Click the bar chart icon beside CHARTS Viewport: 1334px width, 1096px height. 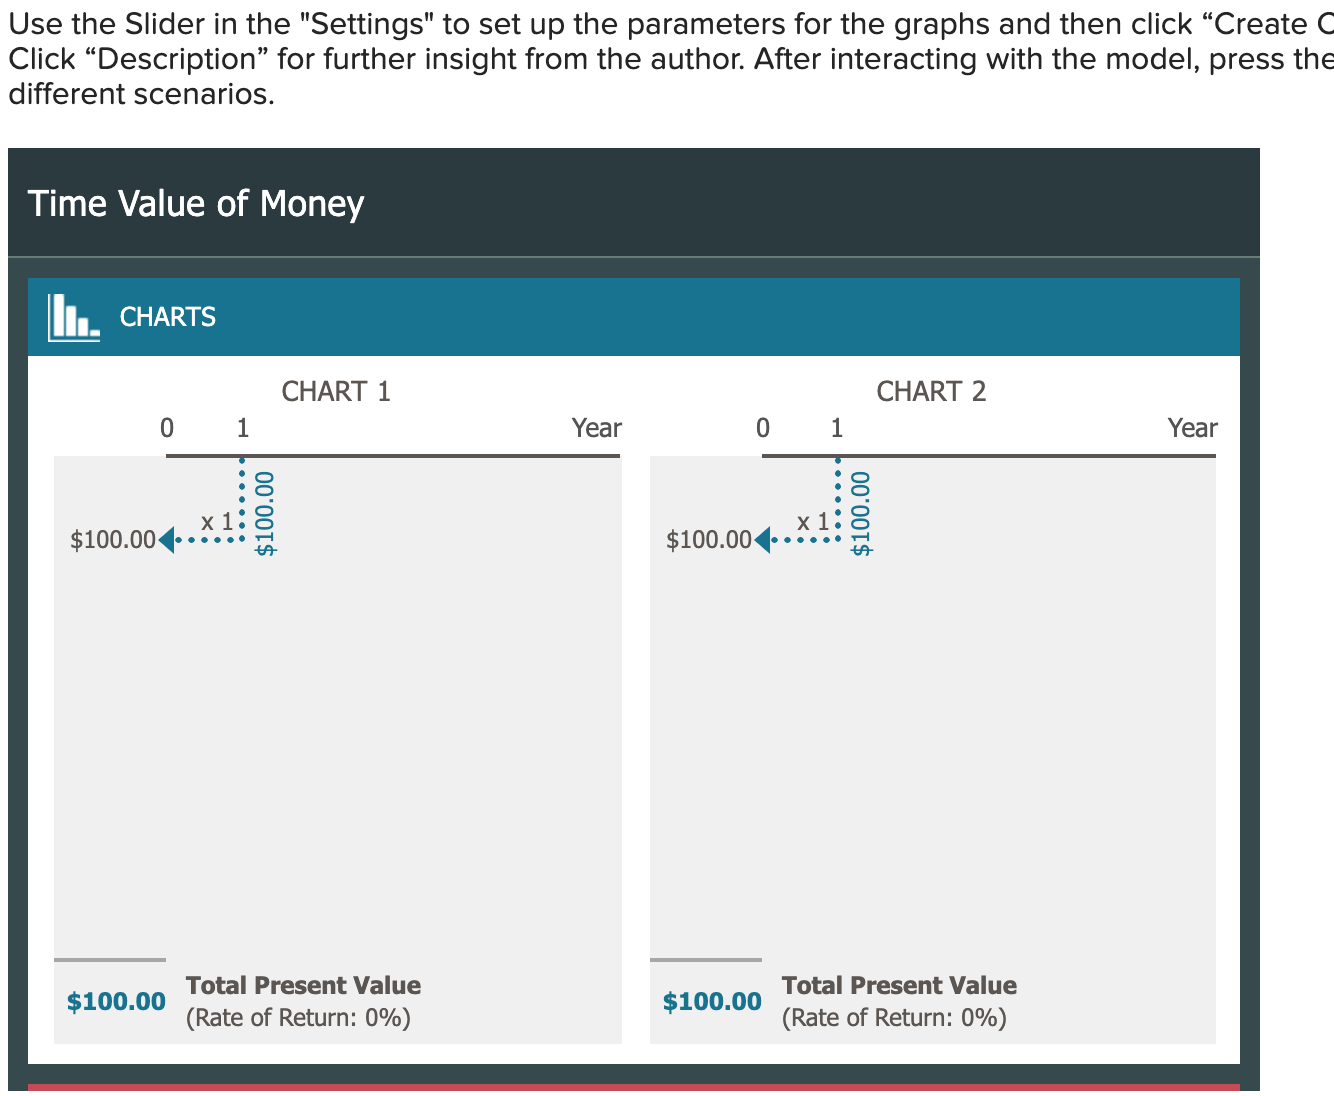[72, 316]
